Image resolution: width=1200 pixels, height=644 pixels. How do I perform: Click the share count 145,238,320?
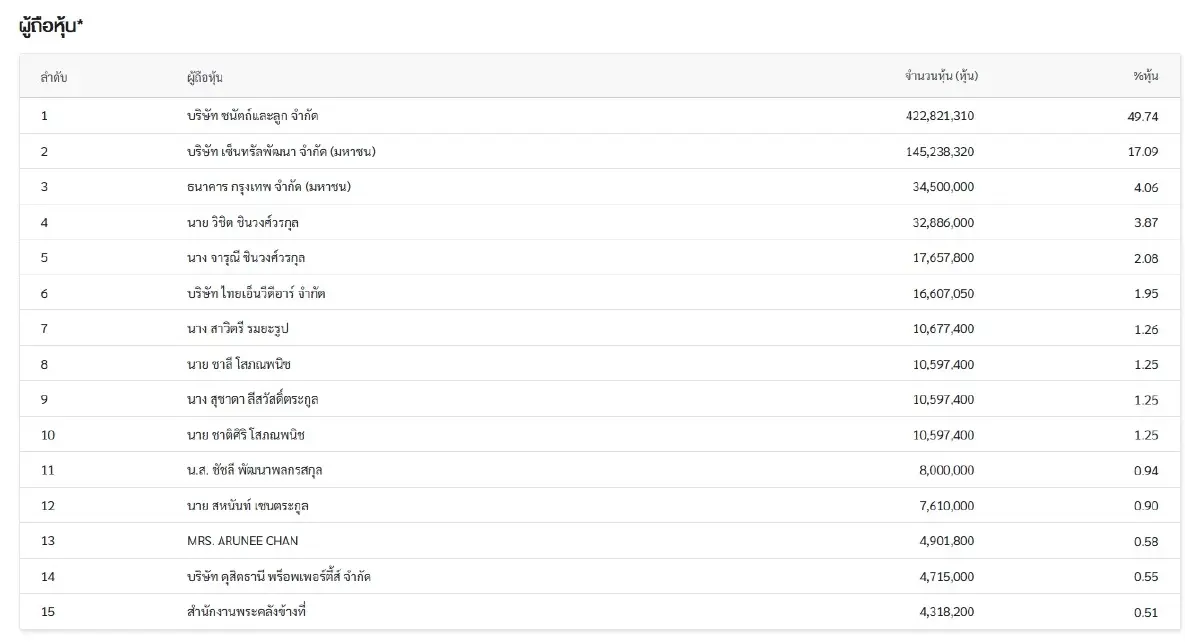(x=939, y=152)
